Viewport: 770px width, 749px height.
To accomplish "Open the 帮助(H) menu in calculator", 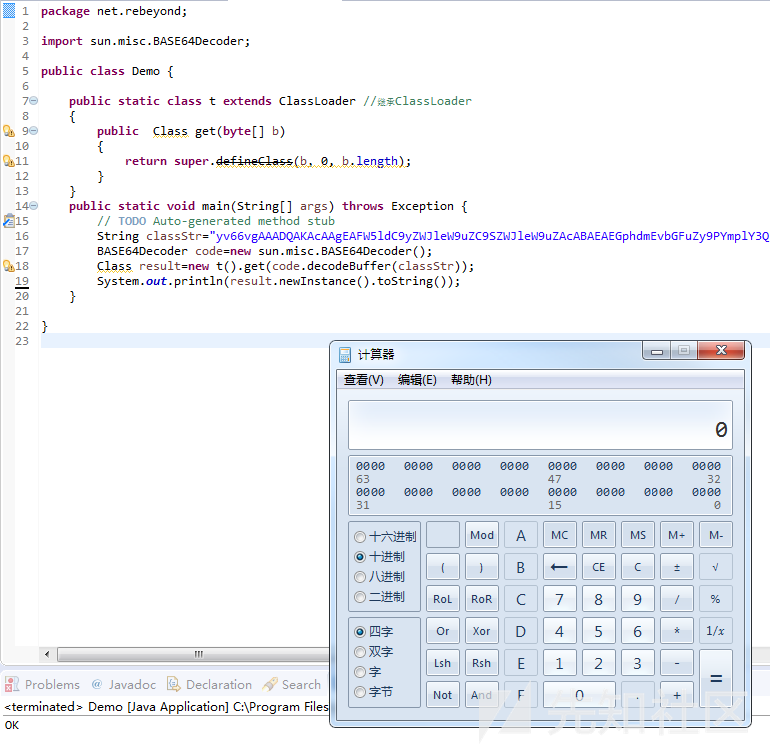I will [x=471, y=380].
